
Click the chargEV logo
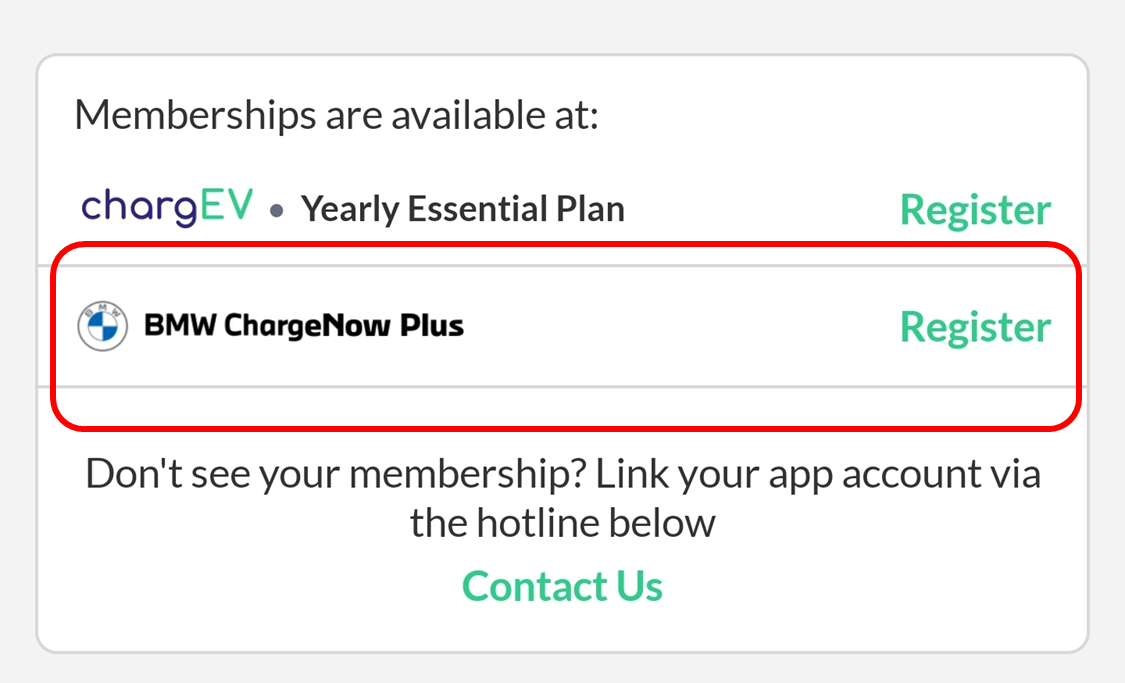[166, 206]
